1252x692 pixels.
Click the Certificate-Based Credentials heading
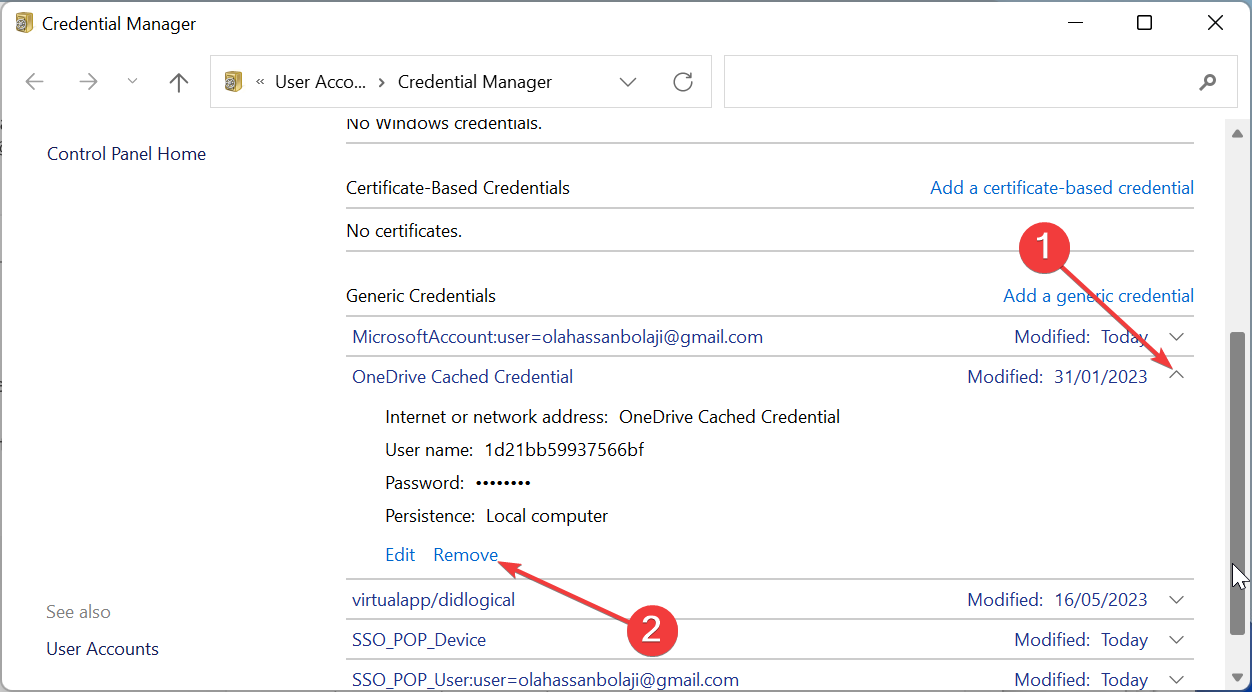pyautogui.click(x=458, y=188)
